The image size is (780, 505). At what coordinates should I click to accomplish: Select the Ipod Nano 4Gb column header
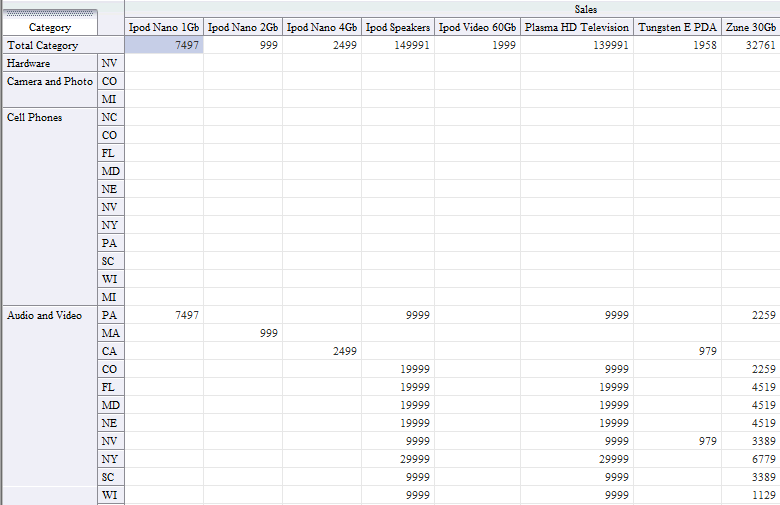point(322,27)
